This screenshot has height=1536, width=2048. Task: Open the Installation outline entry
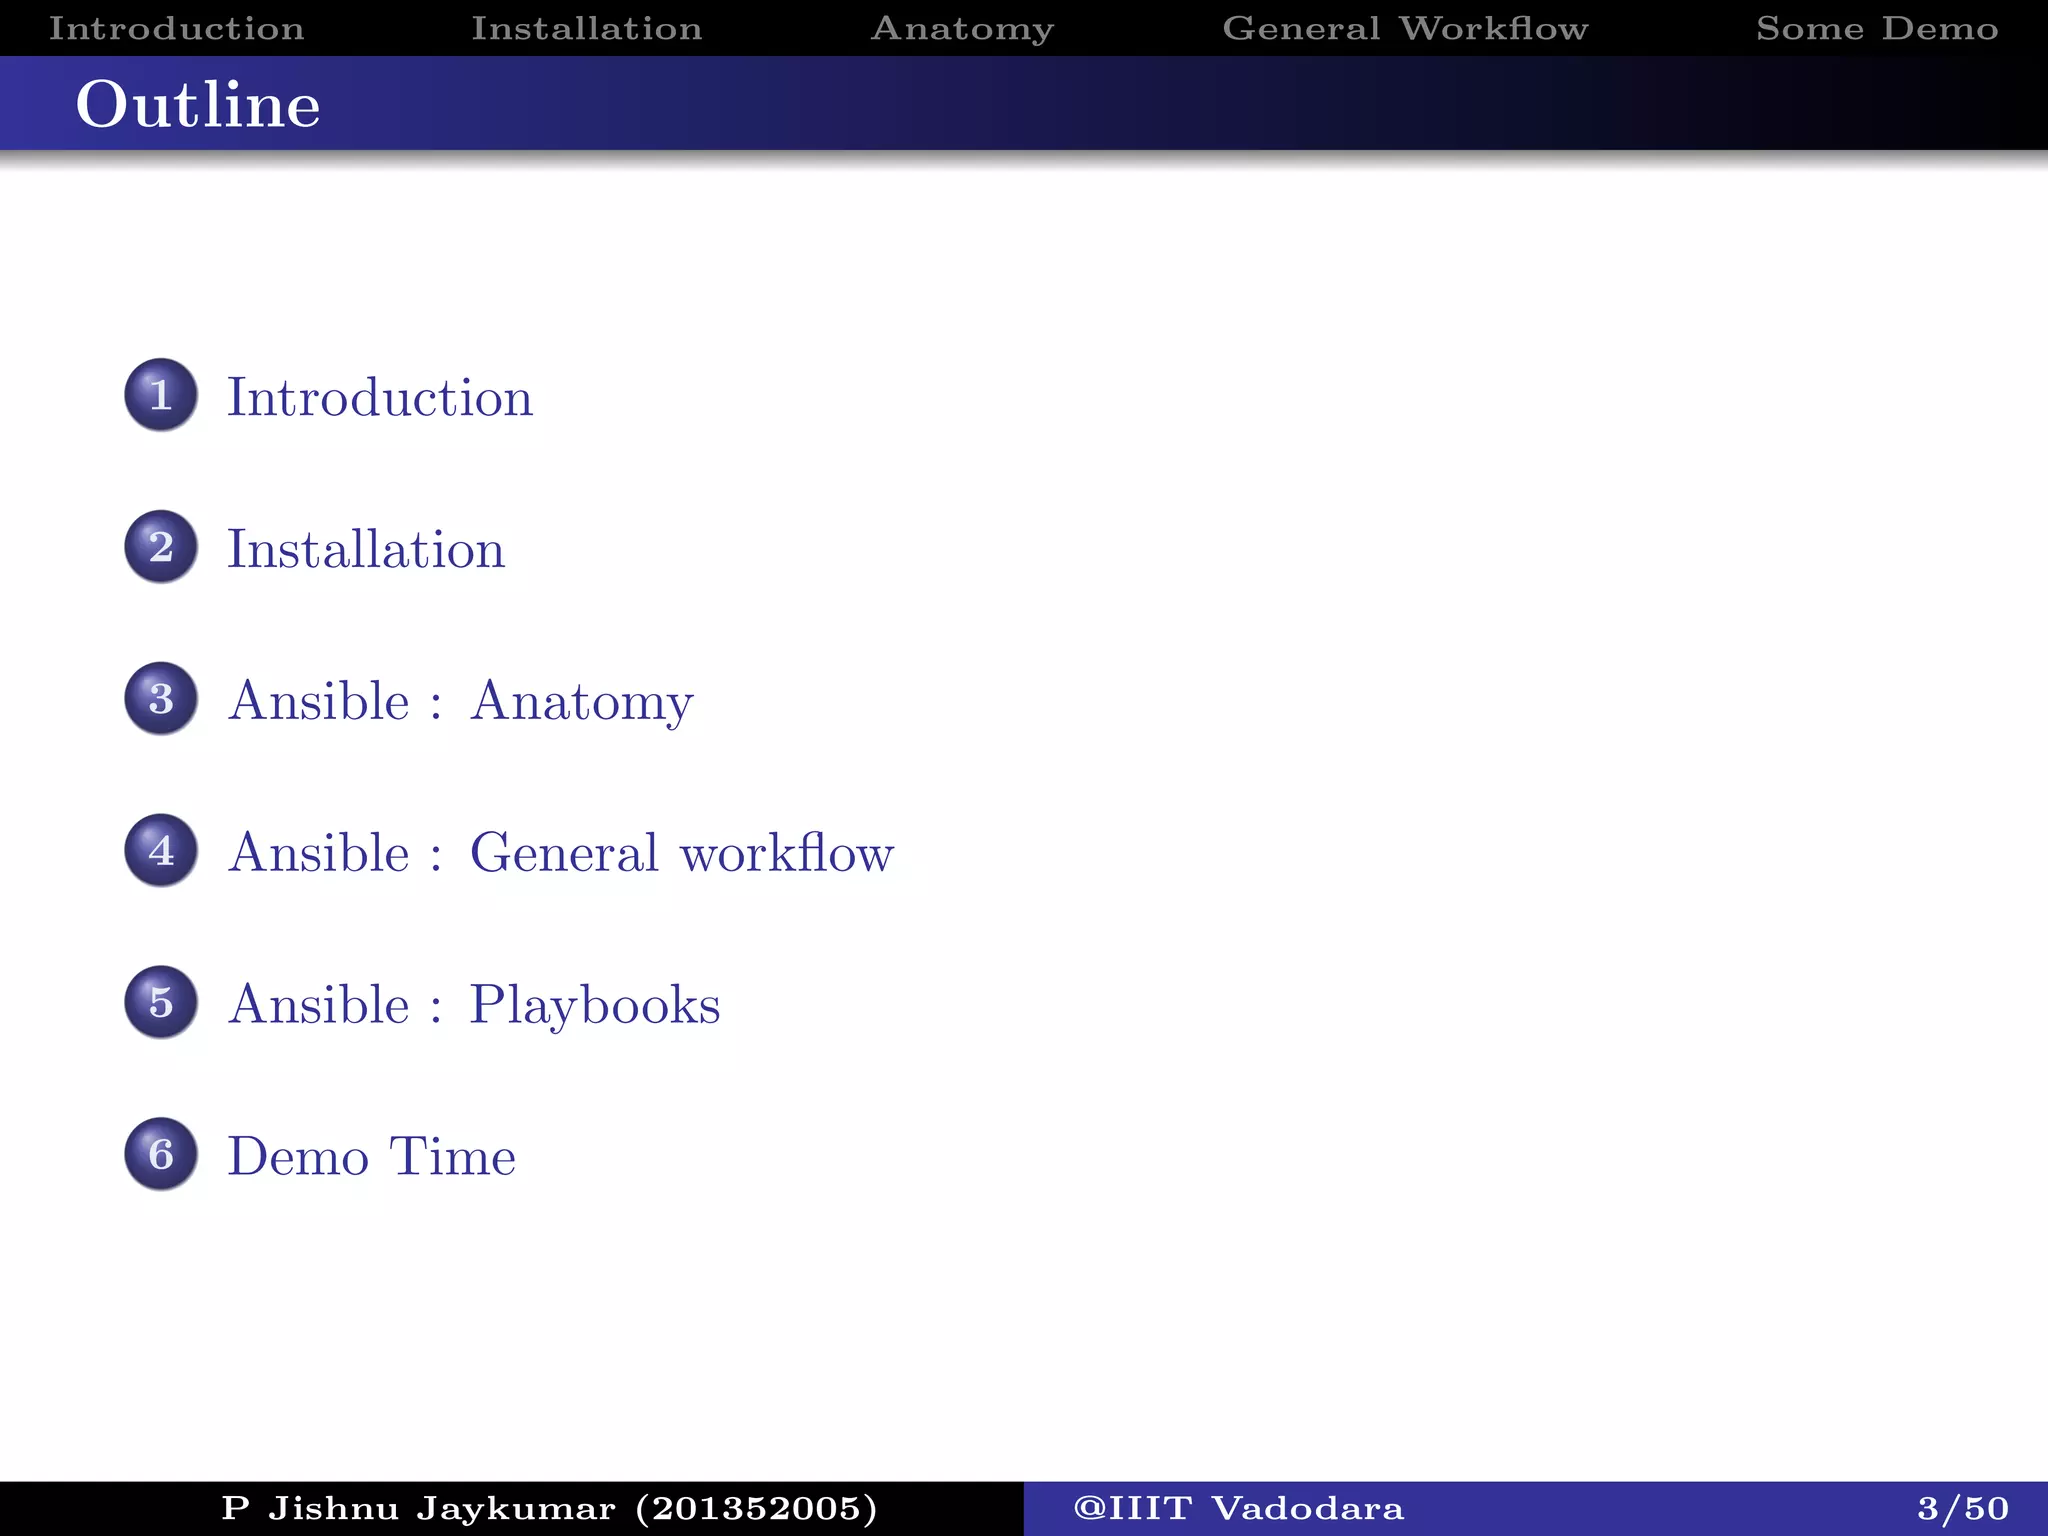click(x=366, y=549)
